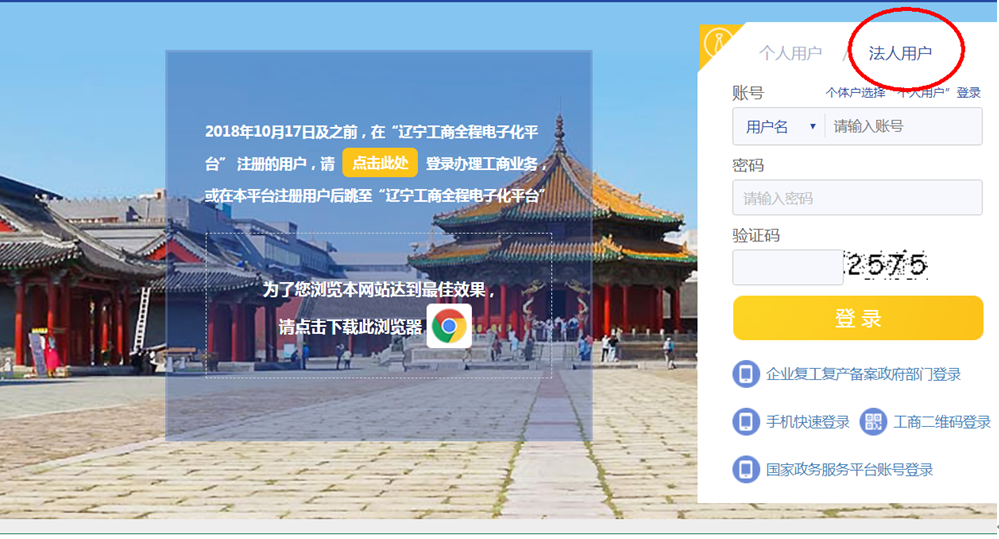The height and width of the screenshot is (539, 999).
Task: Click the QR code icon beside 工商二维码登录
Action: tap(873, 422)
